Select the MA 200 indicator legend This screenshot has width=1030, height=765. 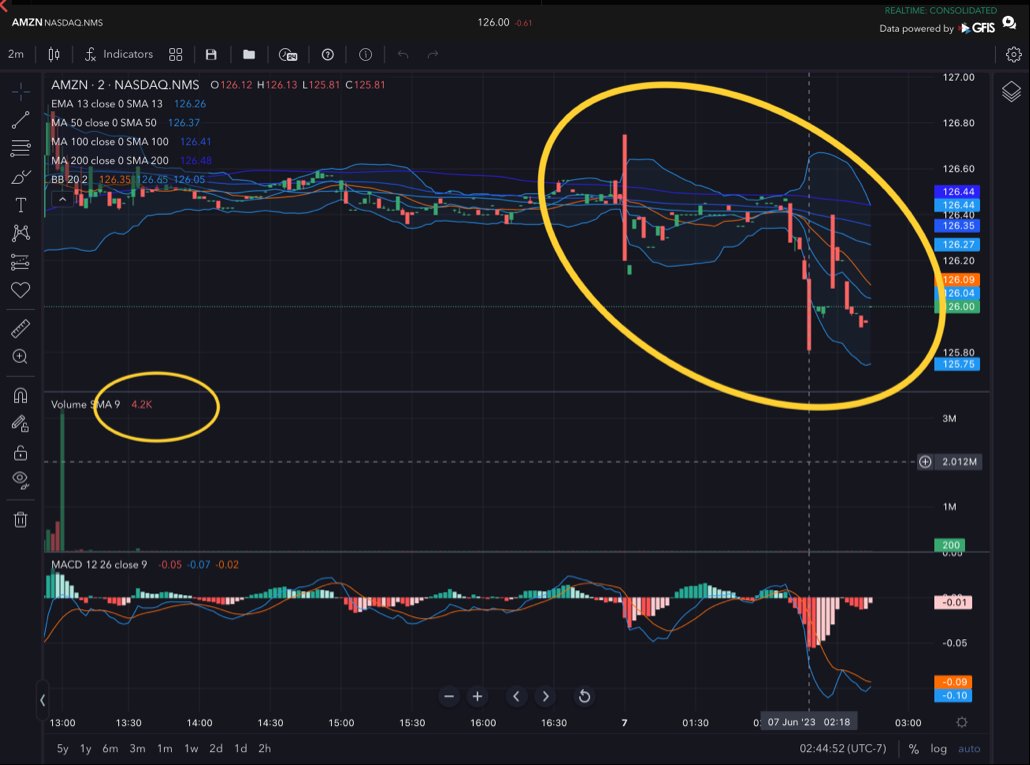(x=110, y=161)
